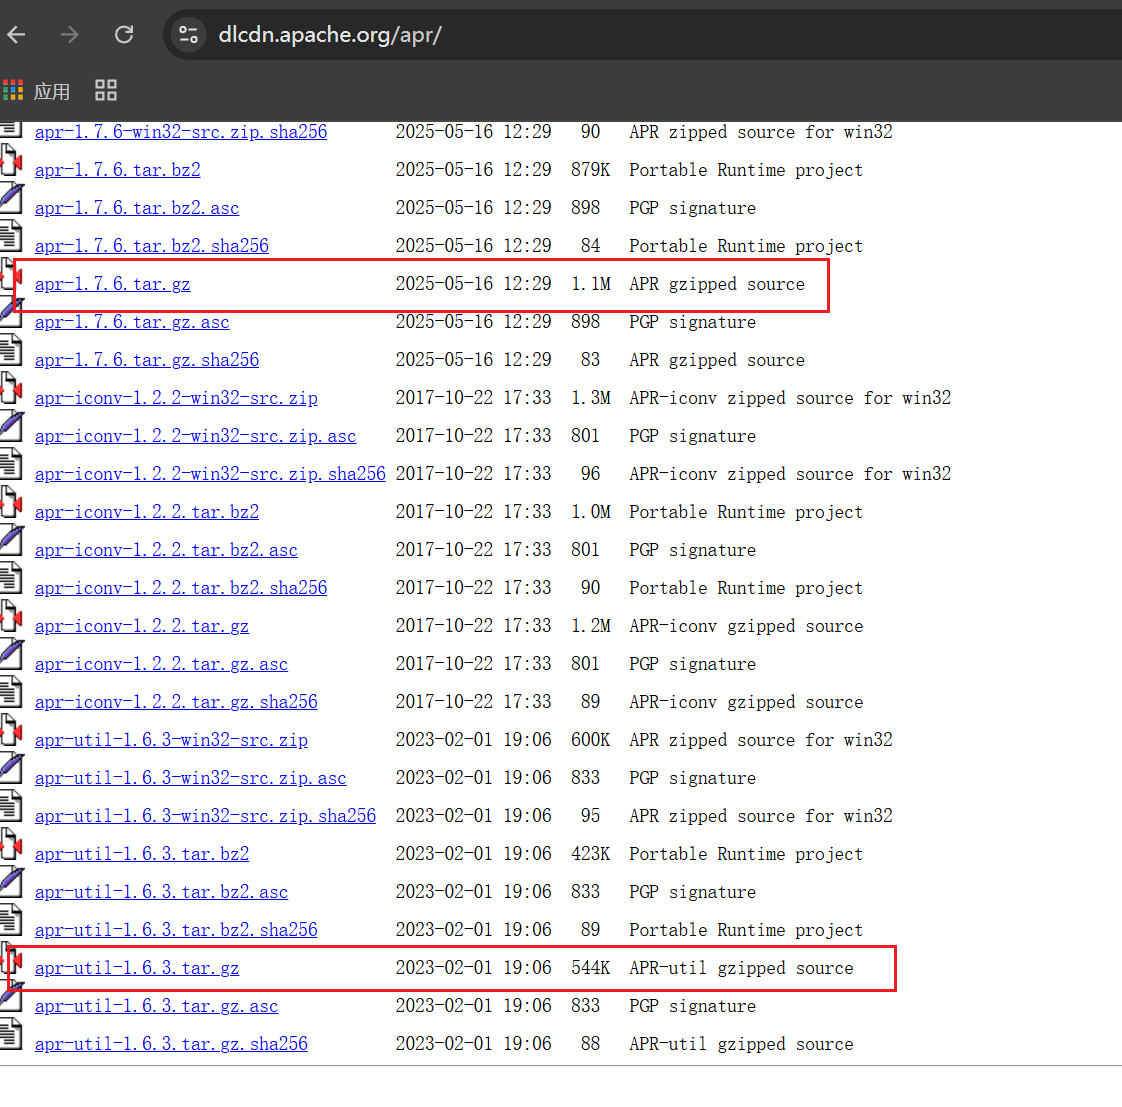This screenshot has height=1107, width=1122.
Task: Open apr-1.7.6.tar.gz.sha256 checksum link
Action: tap(147, 360)
